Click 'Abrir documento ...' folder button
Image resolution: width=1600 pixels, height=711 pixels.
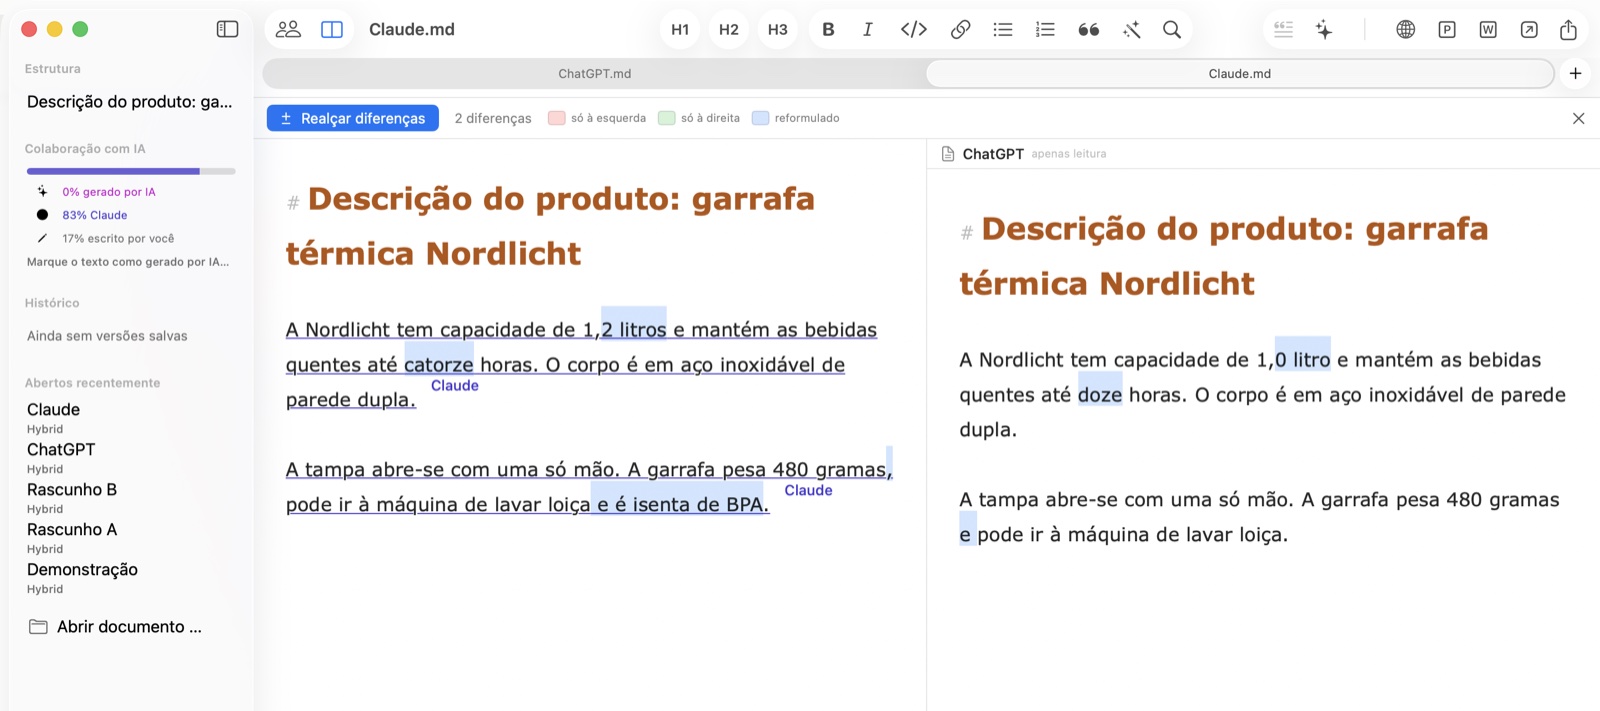pos(116,627)
